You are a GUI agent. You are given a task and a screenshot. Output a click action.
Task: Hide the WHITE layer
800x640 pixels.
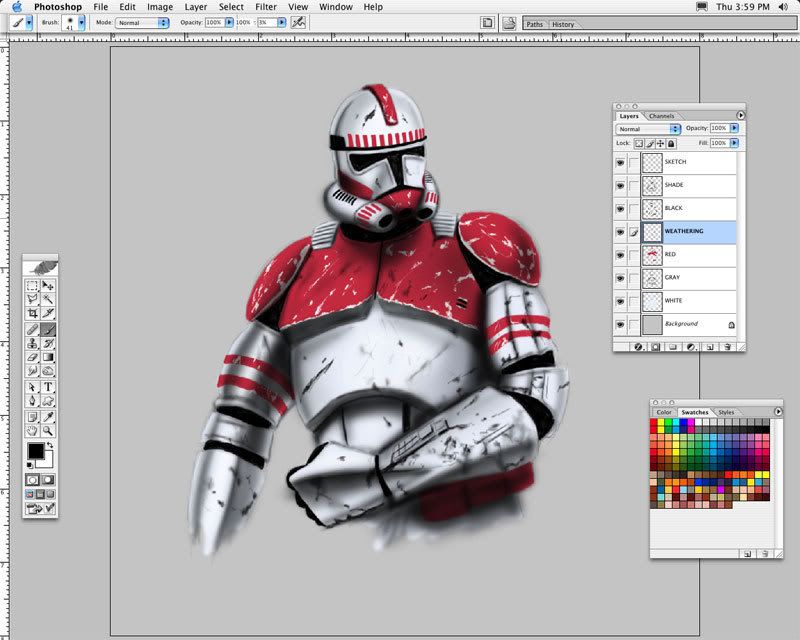620,301
